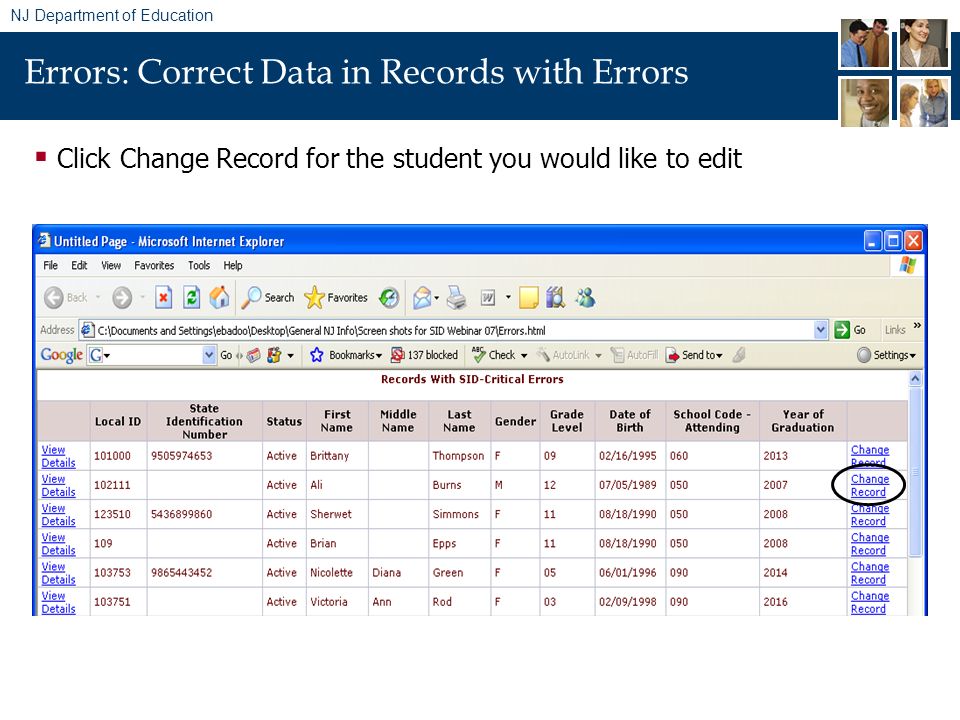
Task: Click the AutoFill button
Action: tap(634, 355)
